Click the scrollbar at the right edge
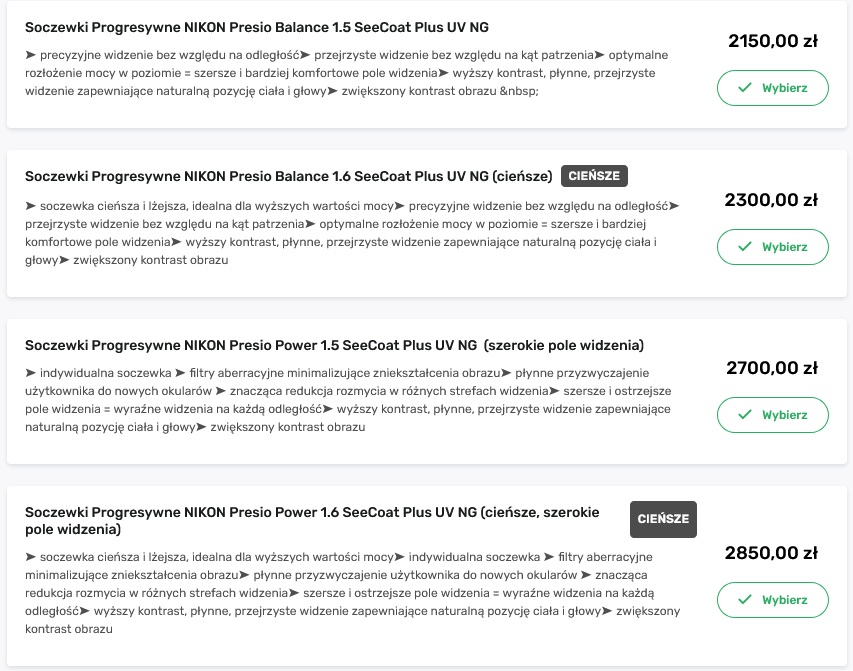The image size is (853, 671). coord(849,335)
